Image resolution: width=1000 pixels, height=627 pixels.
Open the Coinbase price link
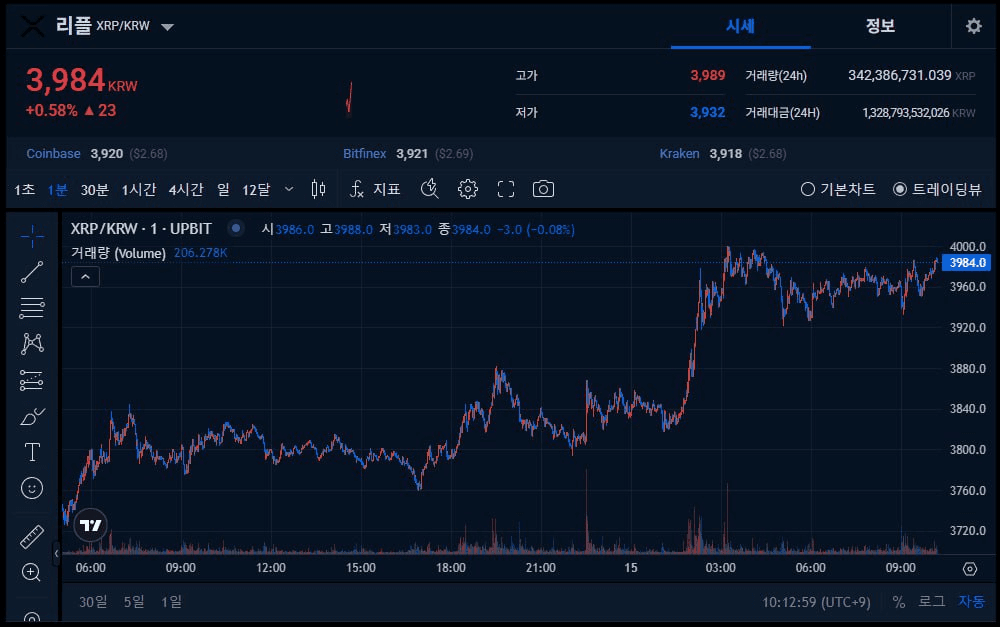54,154
